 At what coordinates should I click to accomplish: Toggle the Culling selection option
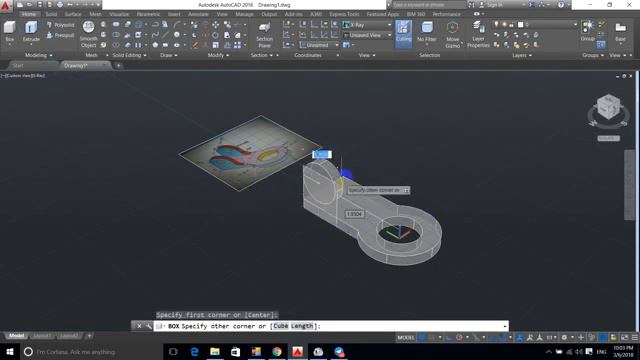[403, 33]
